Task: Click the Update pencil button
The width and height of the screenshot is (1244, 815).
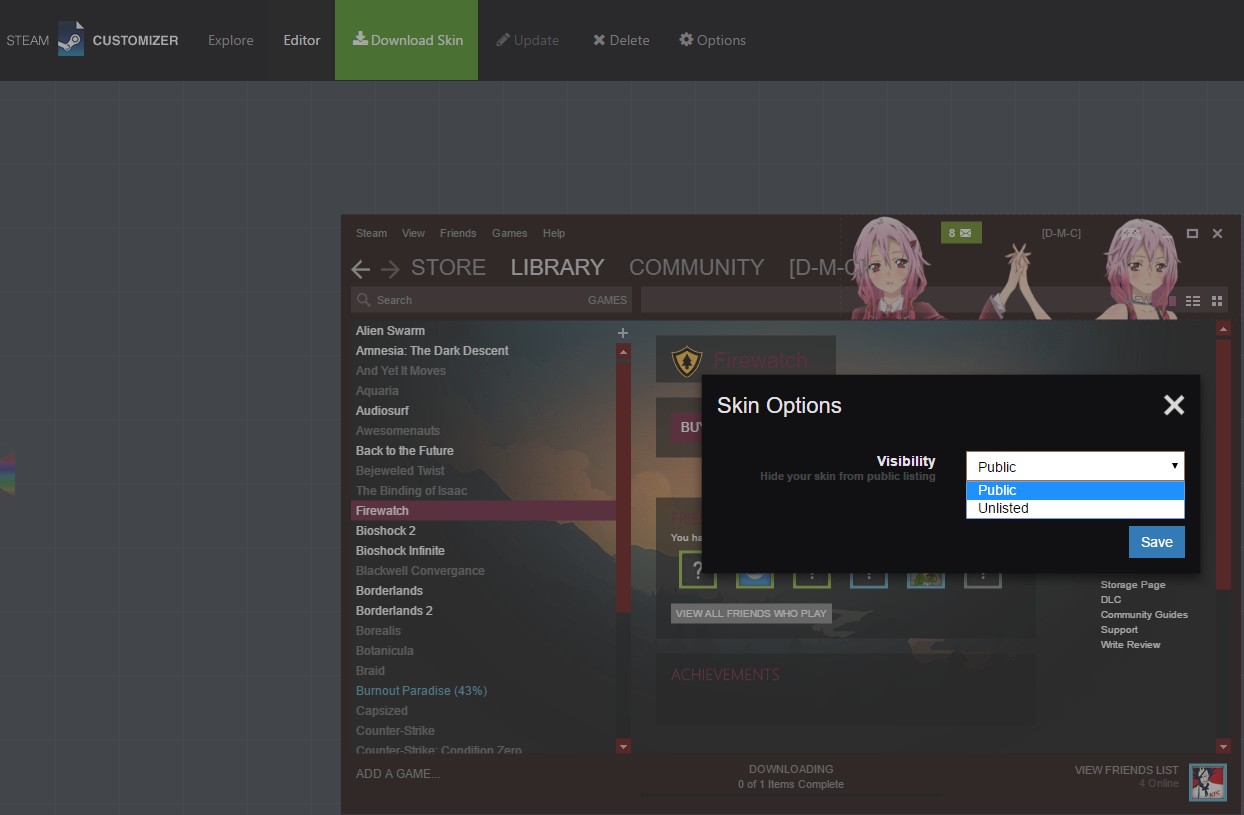Action: [527, 40]
